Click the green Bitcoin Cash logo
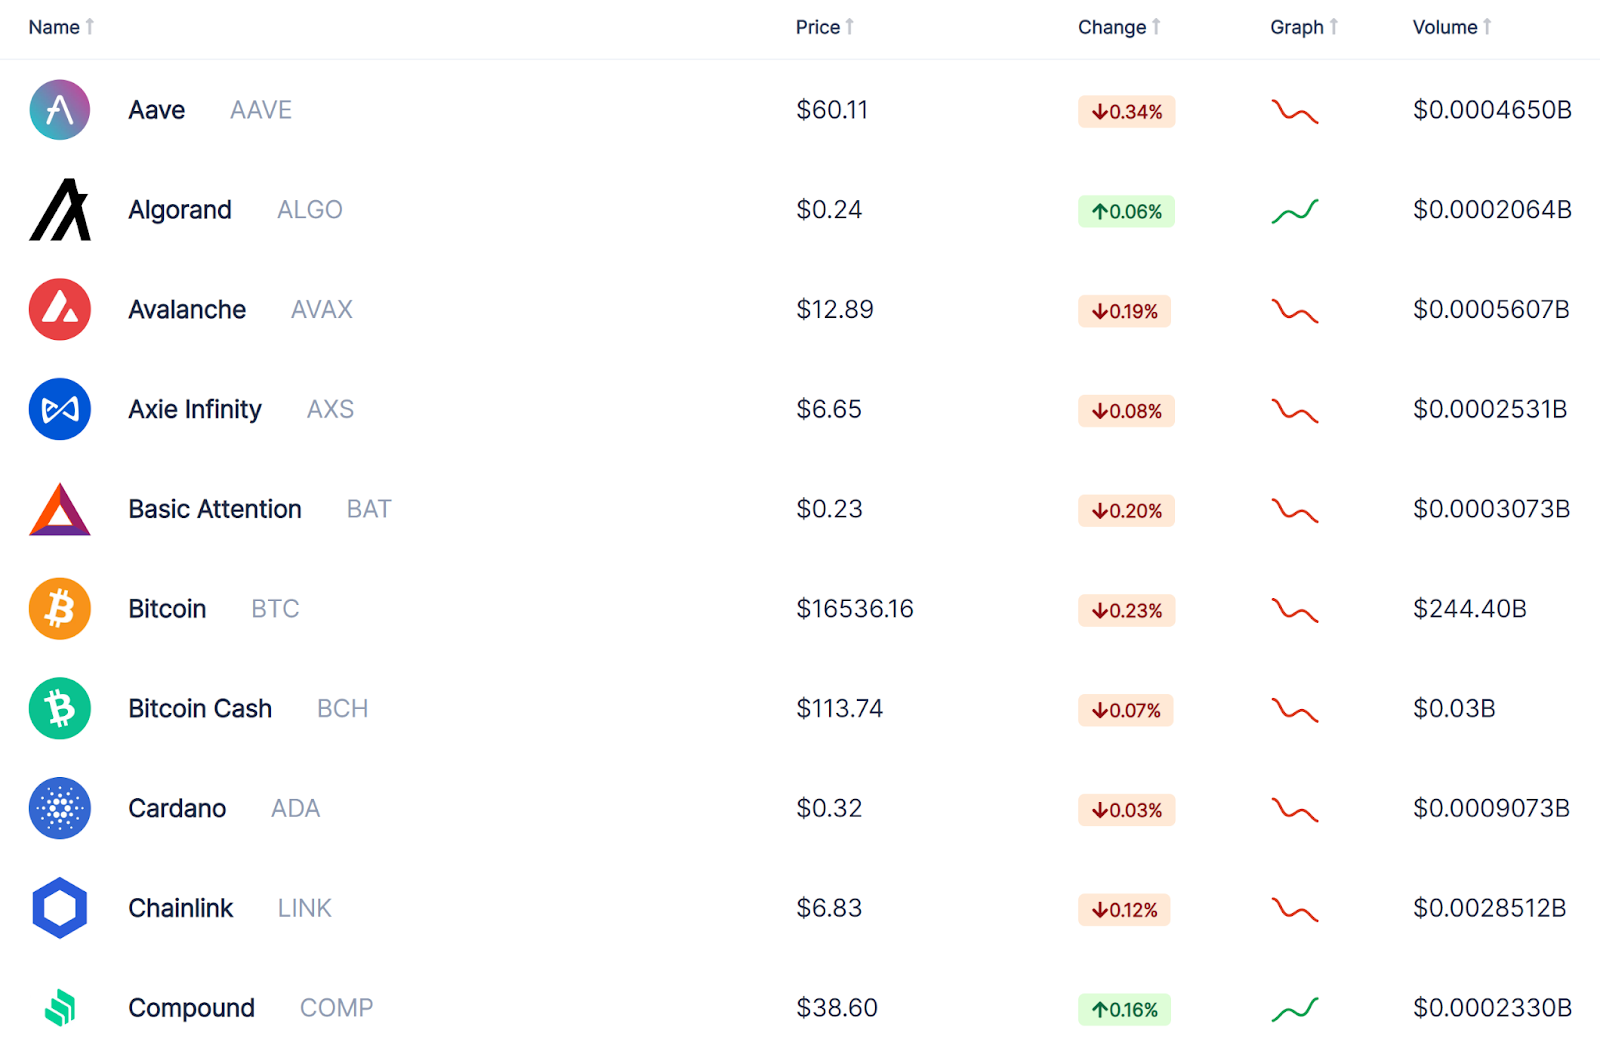Image resolution: width=1600 pixels, height=1038 pixels. 60,709
